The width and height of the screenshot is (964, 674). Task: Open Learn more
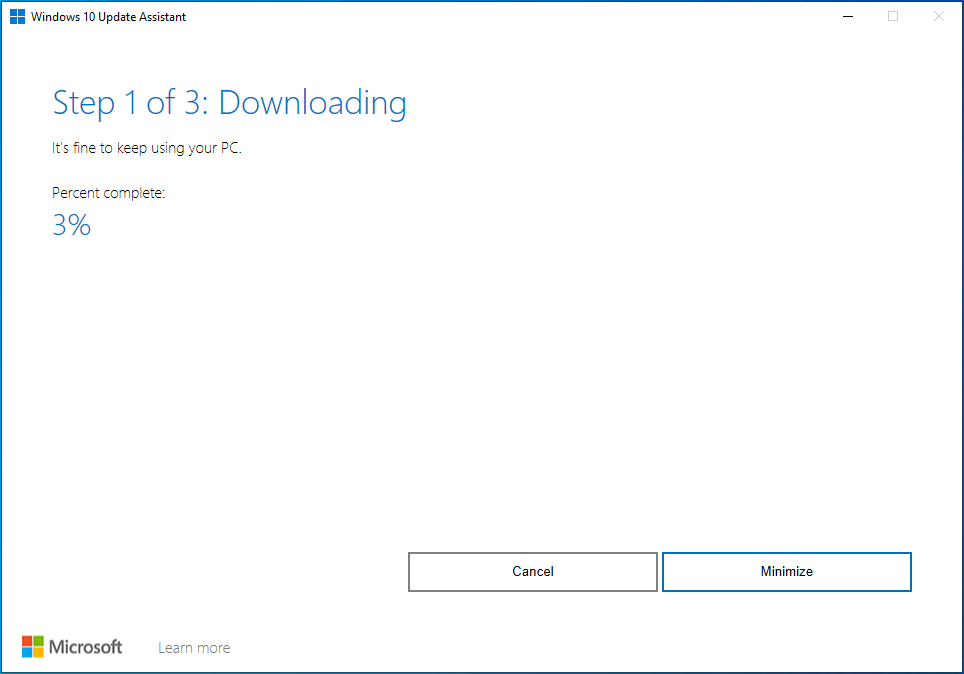(x=193, y=646)
